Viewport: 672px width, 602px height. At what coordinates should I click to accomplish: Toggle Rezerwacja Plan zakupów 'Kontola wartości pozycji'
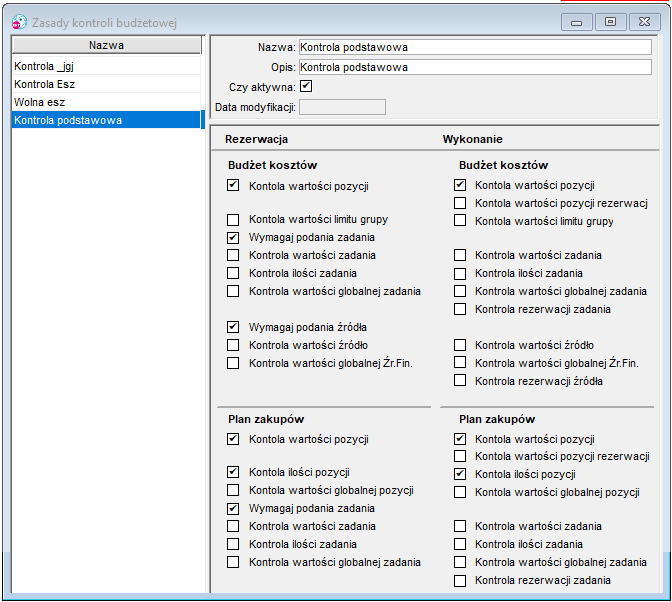click(x=233, y=439)
